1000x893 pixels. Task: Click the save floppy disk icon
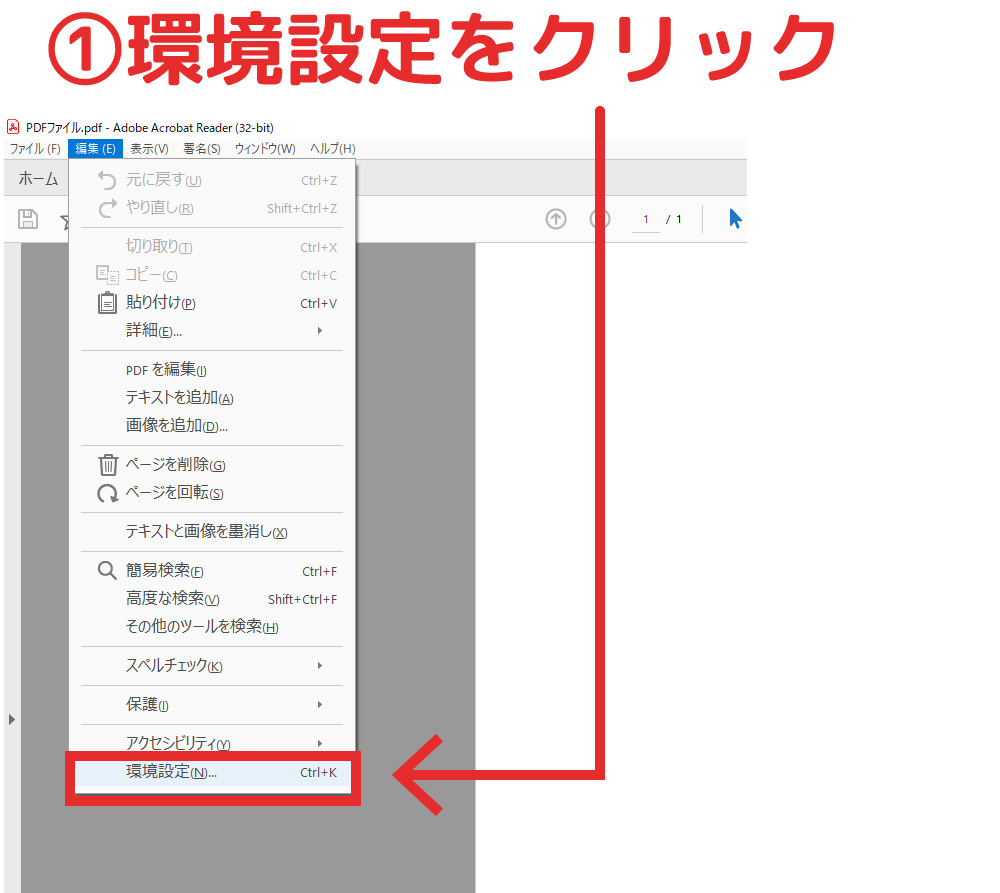pos(27,219)
